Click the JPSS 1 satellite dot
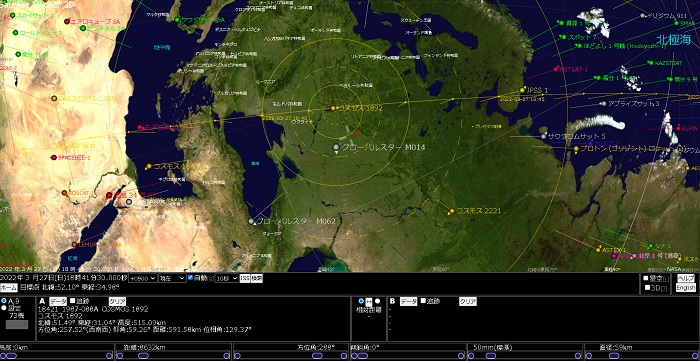This screenshot has width=700, height=361. coord(522,90)
